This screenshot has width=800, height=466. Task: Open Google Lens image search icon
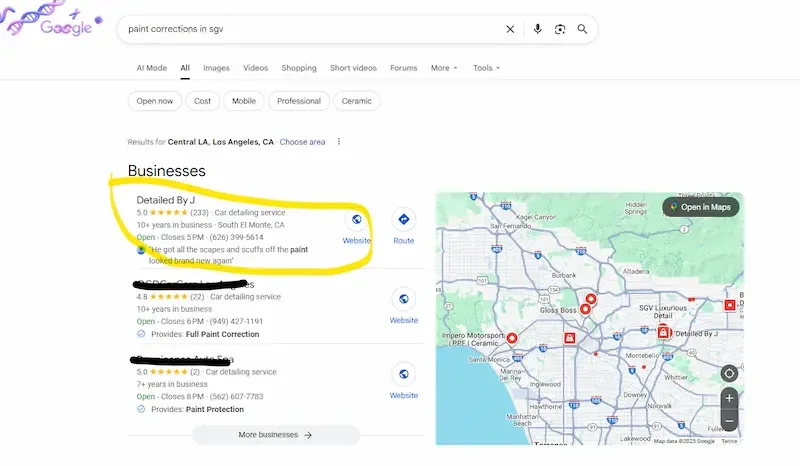560,29
